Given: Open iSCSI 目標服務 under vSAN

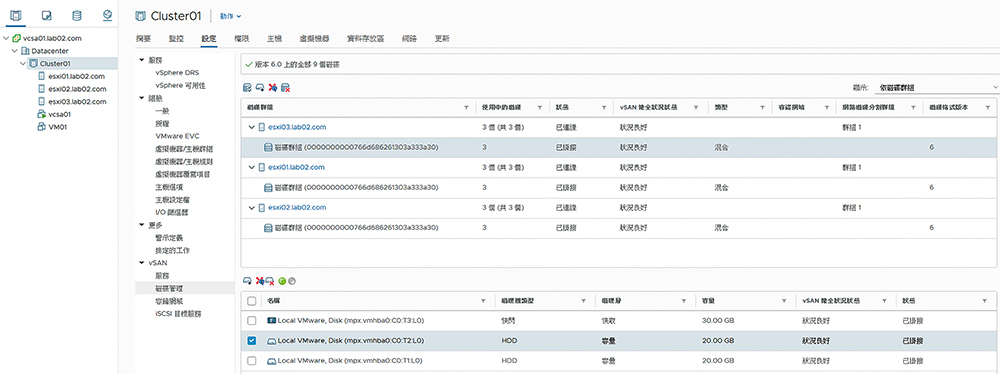Looking at the screenshot, I should pyautogui.click(x=178, y=313).
